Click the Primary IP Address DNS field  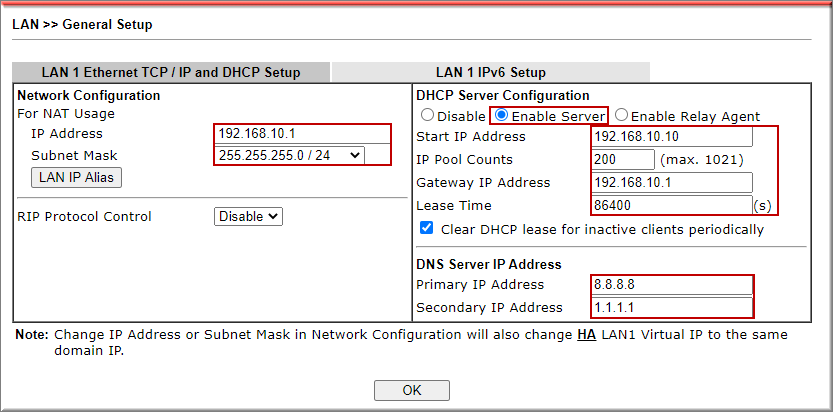(671, 285)
